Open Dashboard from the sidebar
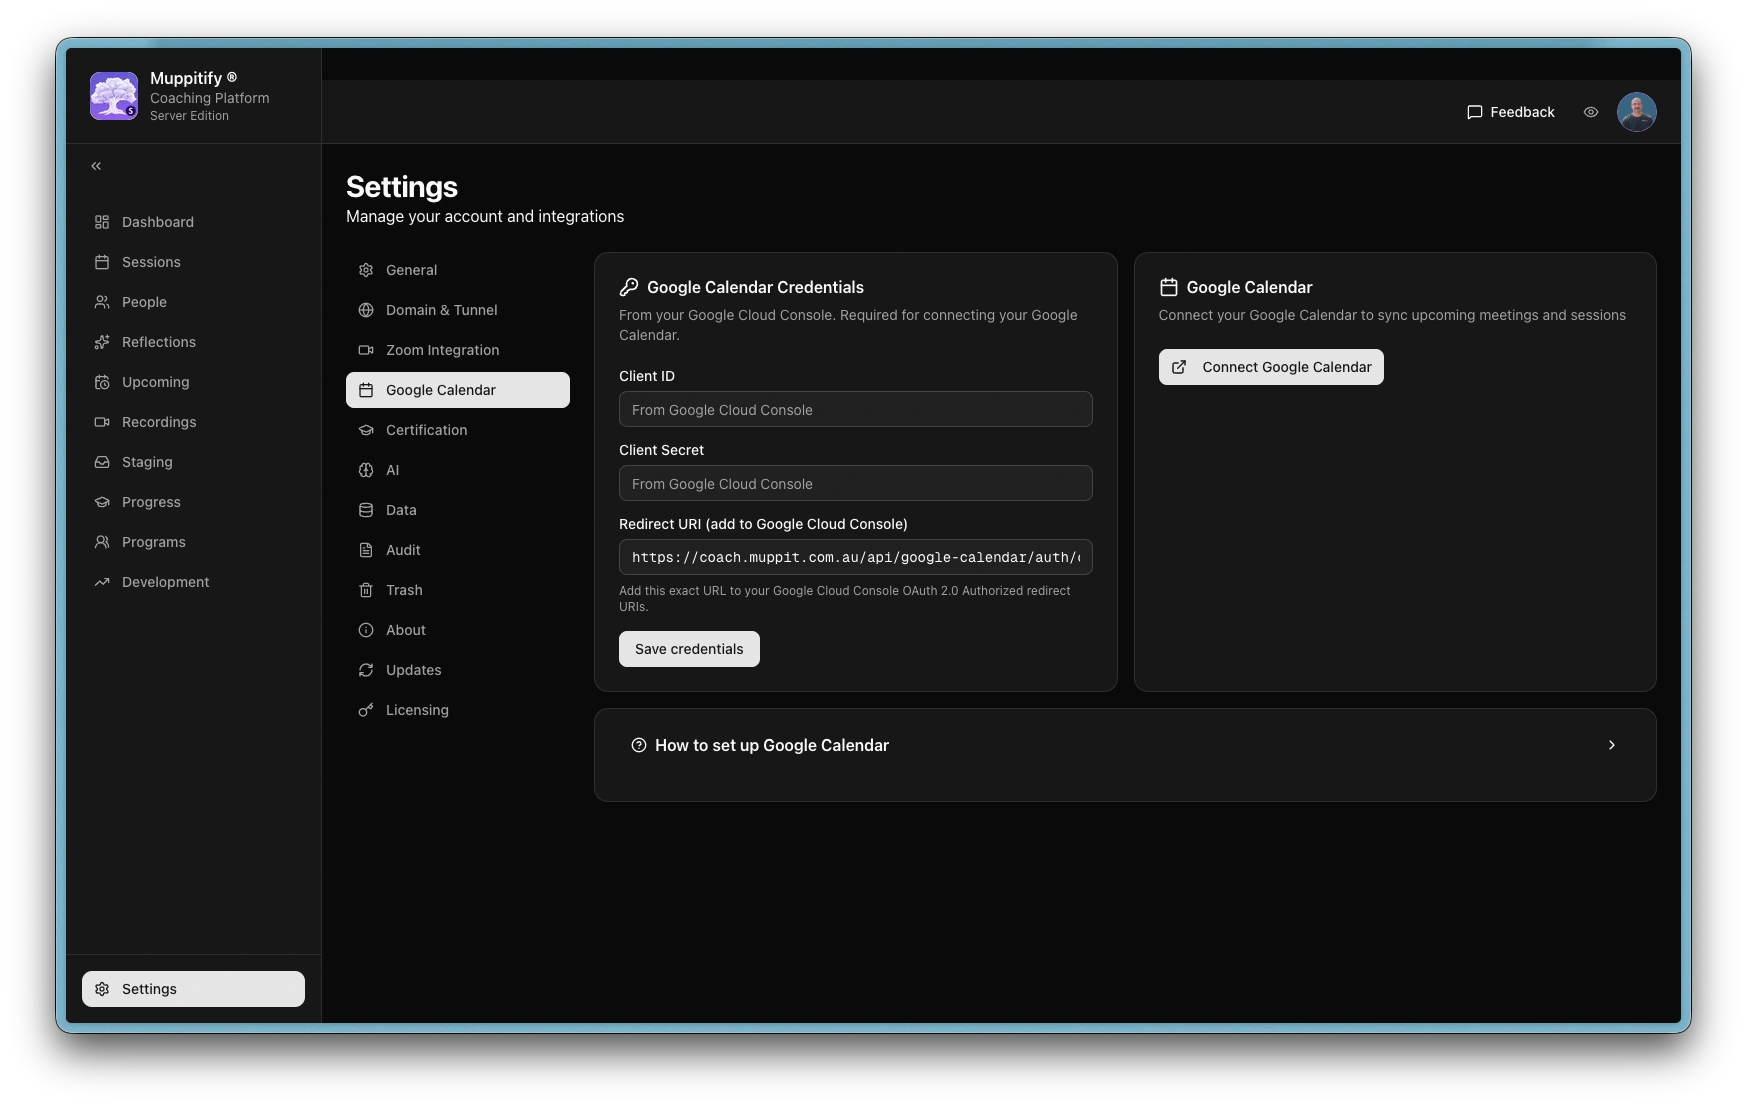Image resolution: width=1747 pixels, height=1107 pixels. tap(157, 222)
